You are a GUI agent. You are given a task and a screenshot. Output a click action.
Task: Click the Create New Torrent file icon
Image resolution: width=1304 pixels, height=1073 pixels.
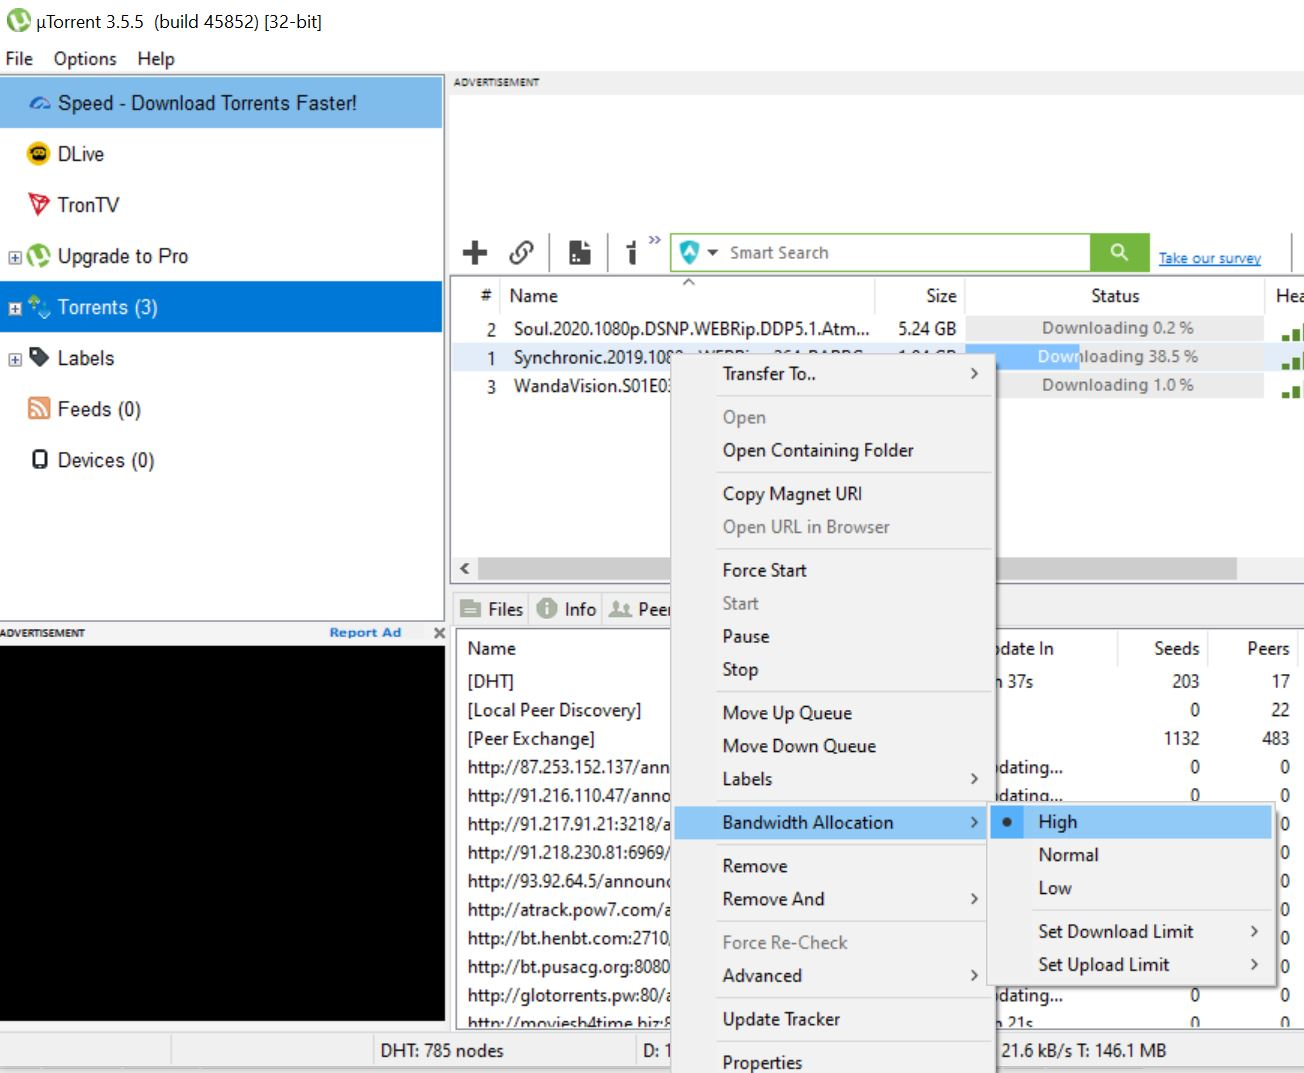point(580,253)
